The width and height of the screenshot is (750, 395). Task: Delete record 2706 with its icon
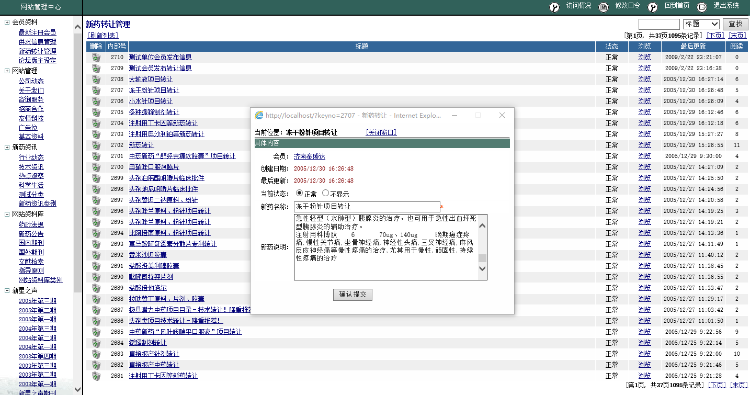point(96,101)
